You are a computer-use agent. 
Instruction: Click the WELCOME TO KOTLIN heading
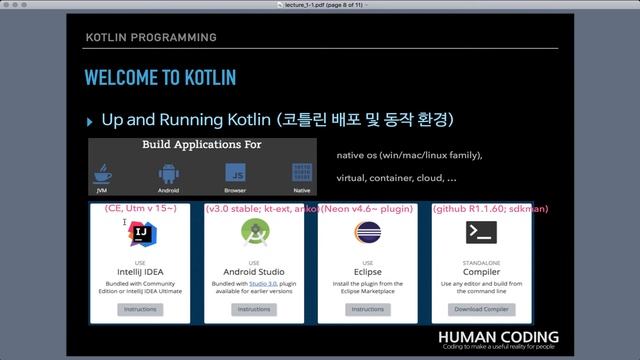point(160,78)
